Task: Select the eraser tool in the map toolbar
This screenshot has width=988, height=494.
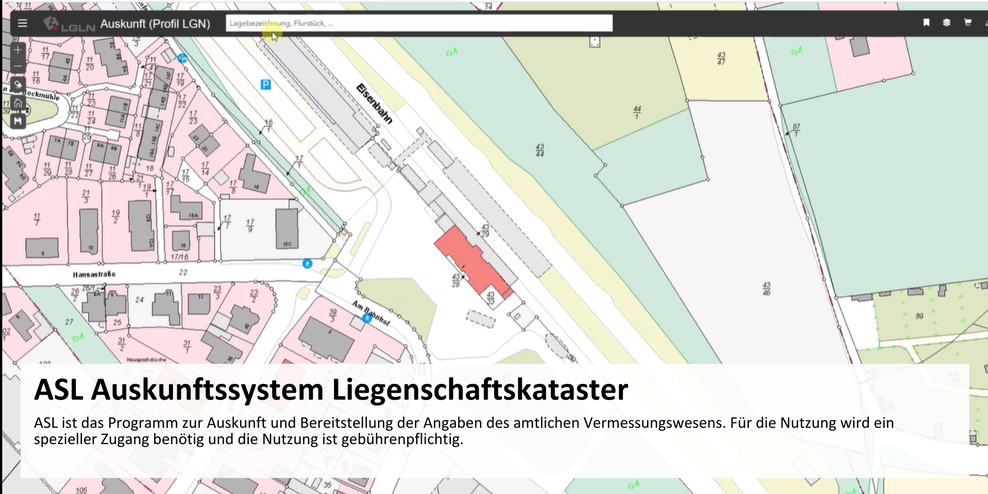Action: [18, 84]
